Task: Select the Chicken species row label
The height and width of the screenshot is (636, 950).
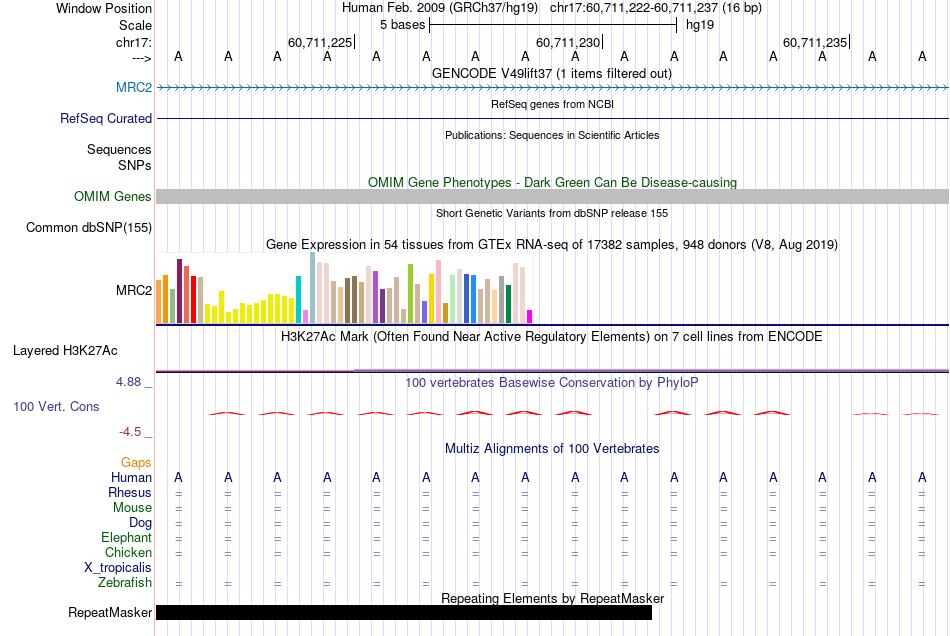Action: click(x=128, y=552)
